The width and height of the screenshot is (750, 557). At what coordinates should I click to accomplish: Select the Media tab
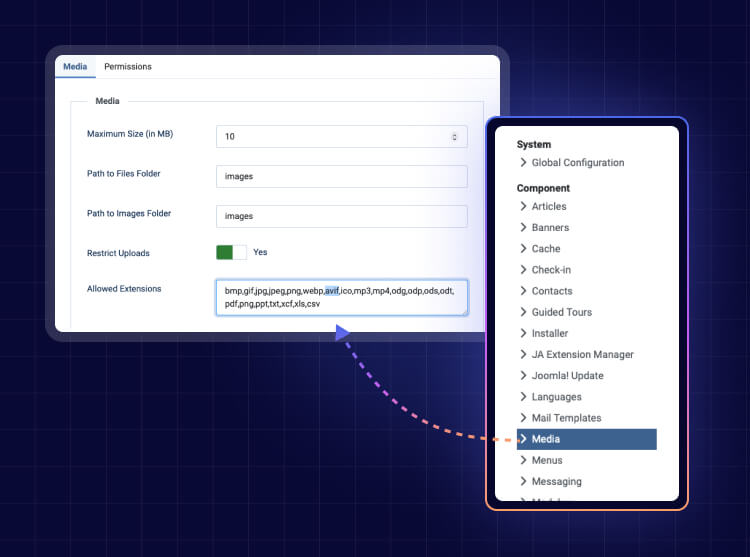point(75,66)
